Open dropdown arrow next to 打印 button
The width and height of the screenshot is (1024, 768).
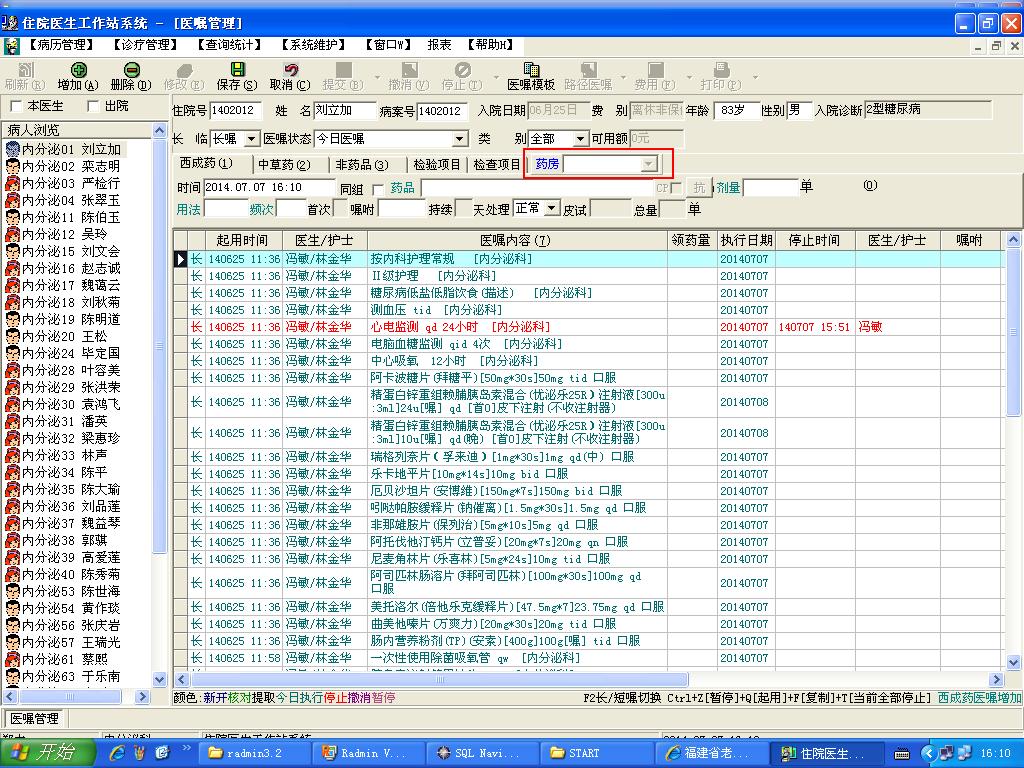click(755, 77)
